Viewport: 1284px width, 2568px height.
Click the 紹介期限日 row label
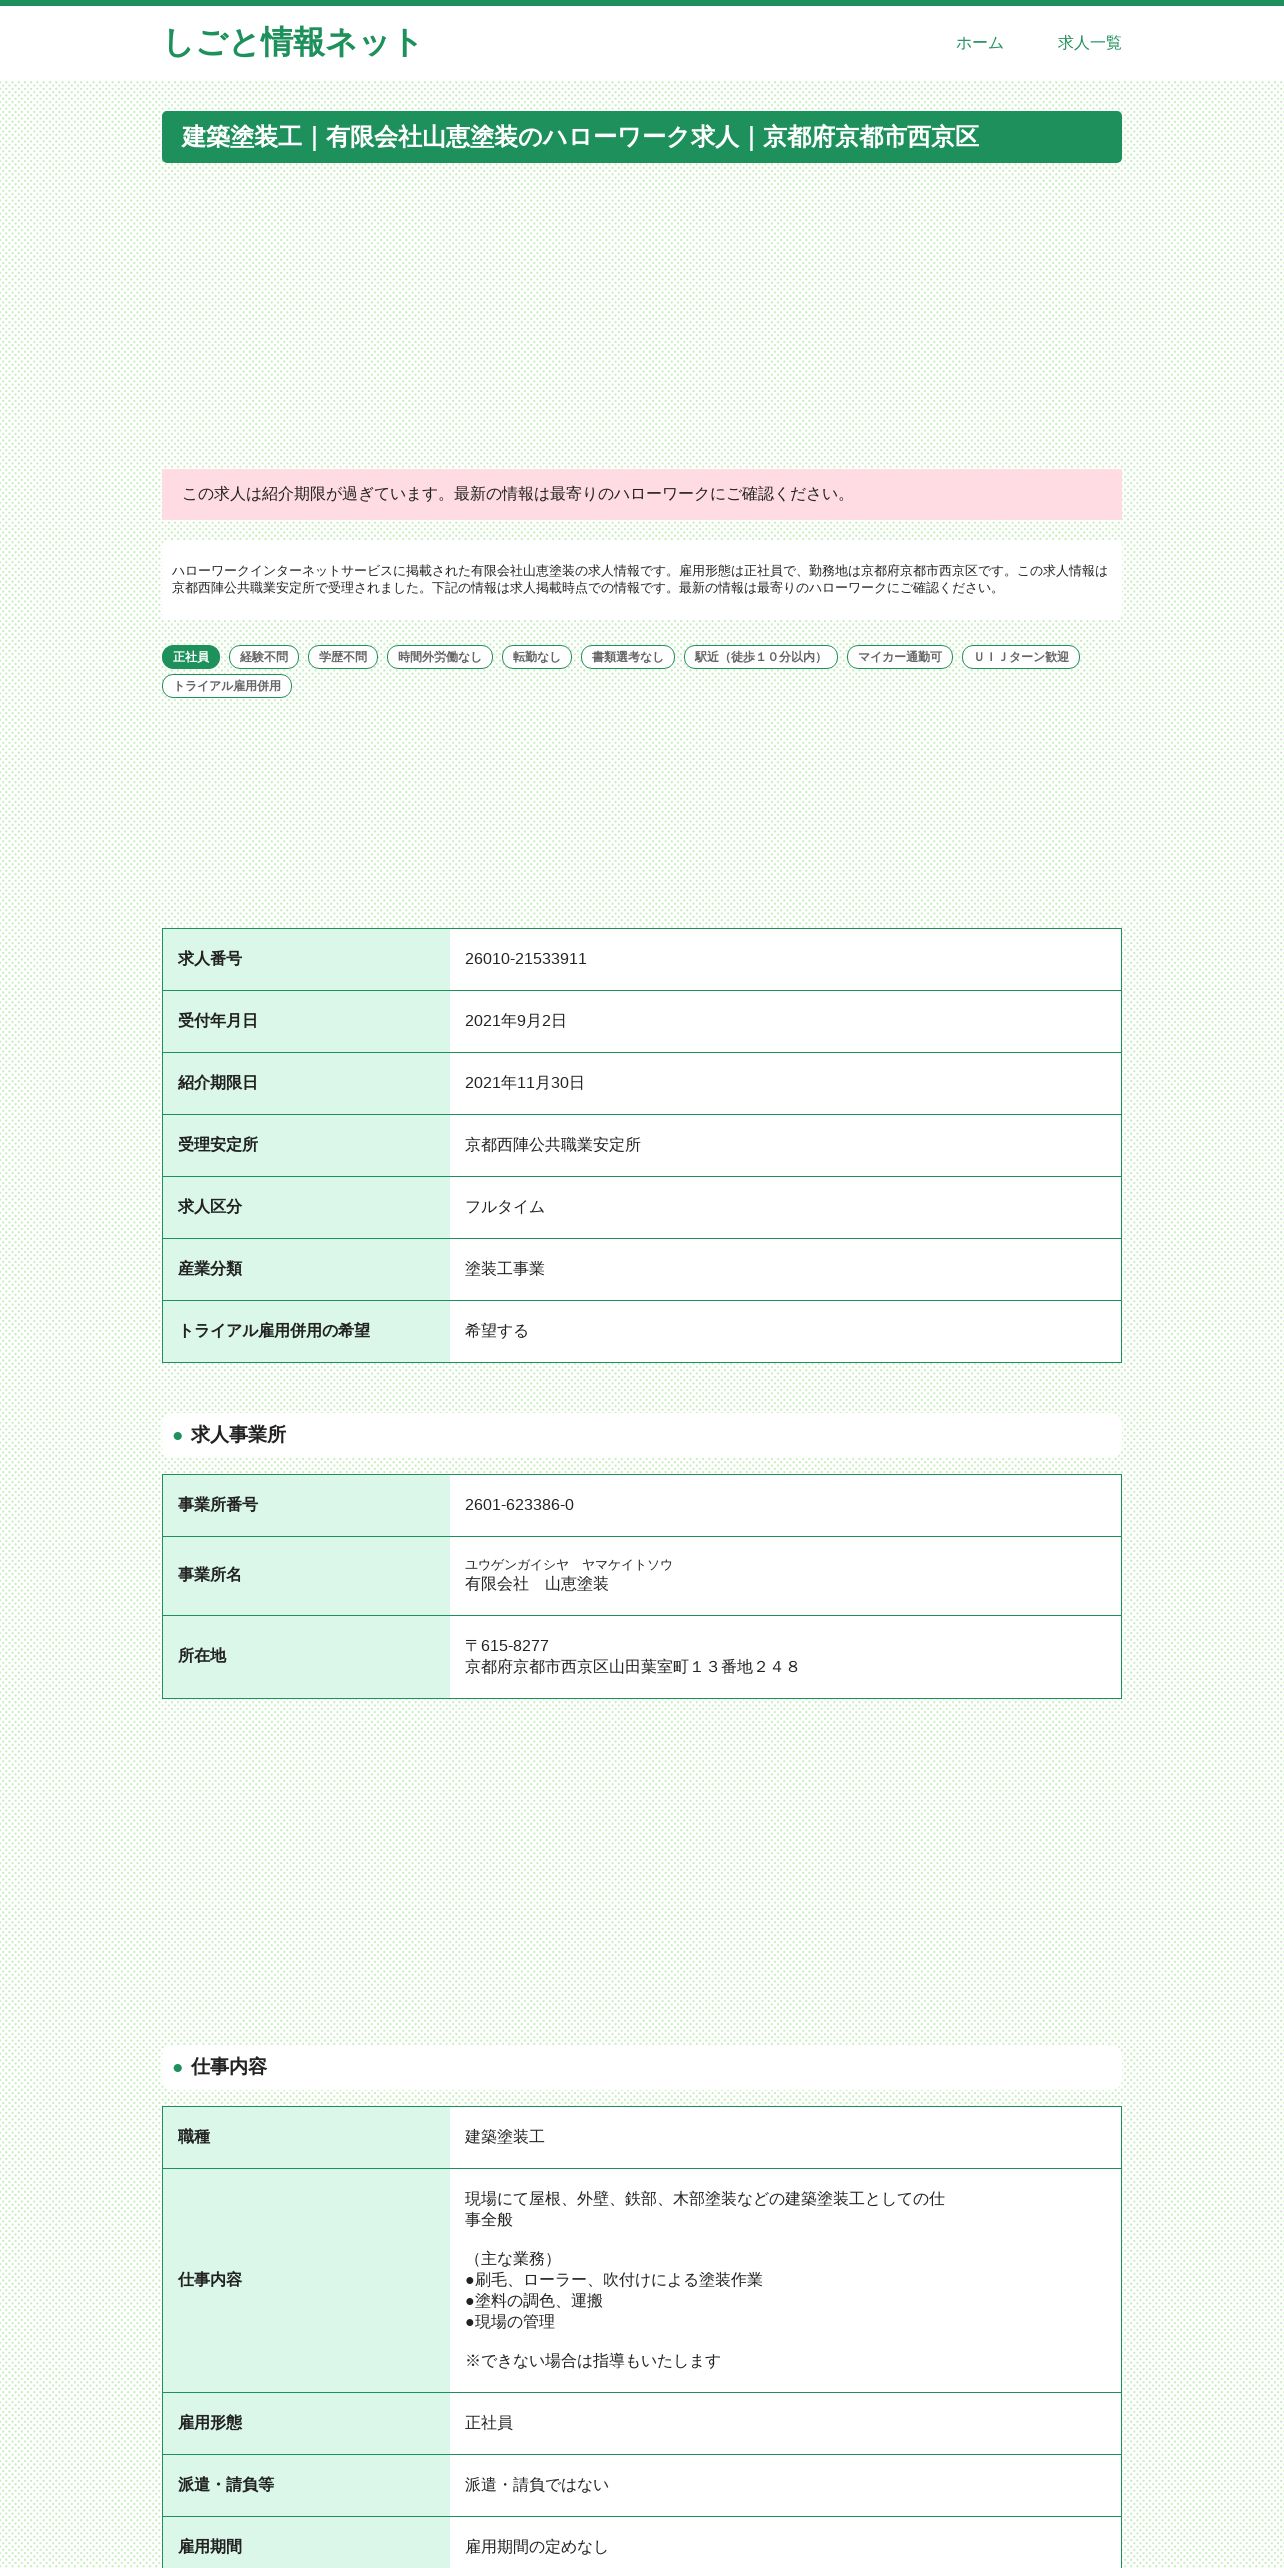click(x=218, y=1083)
